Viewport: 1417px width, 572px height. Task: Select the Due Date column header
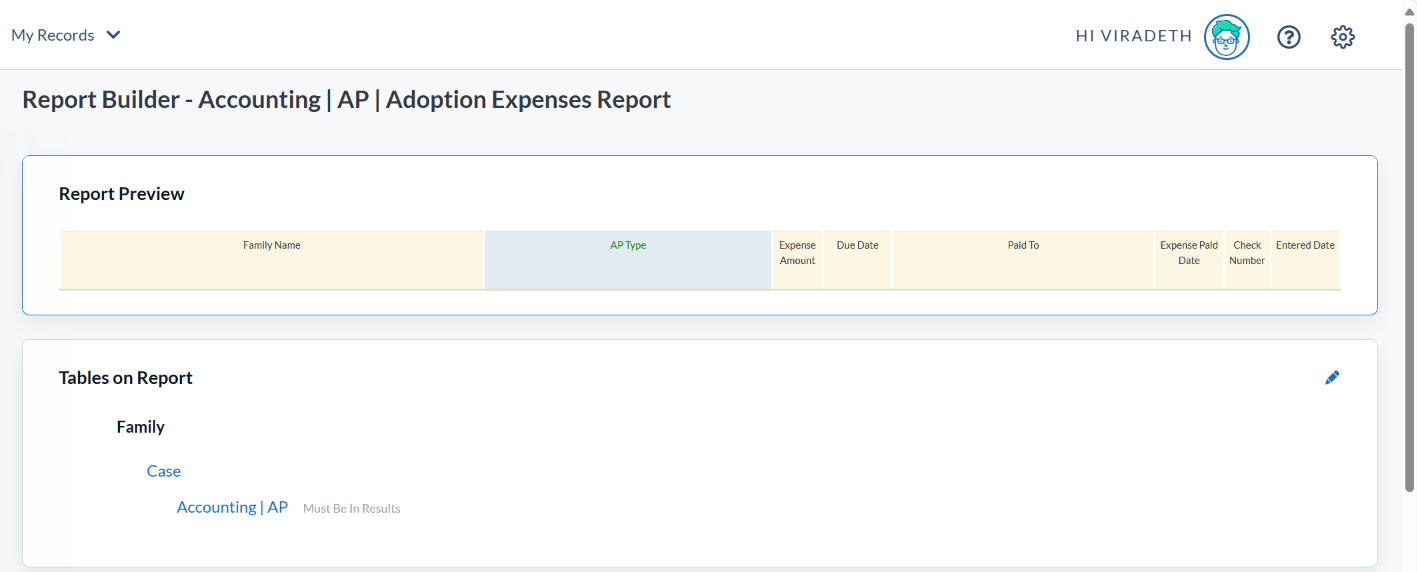click(x=857, y=260)
